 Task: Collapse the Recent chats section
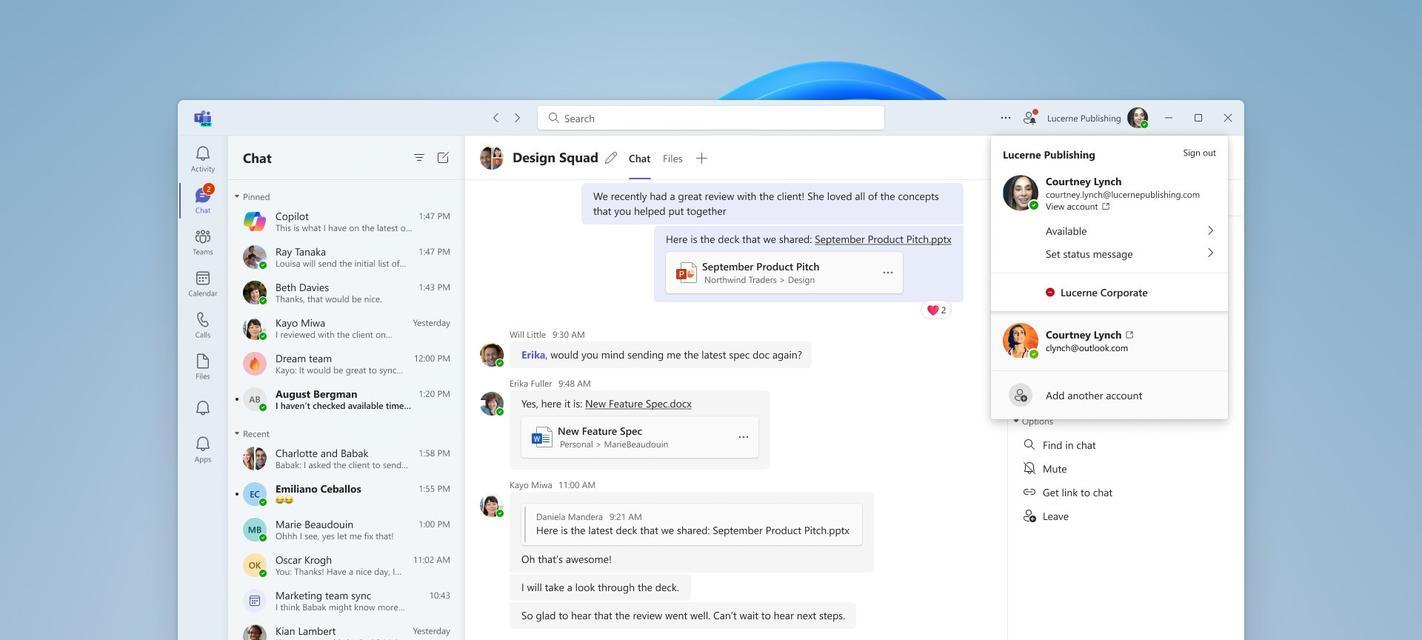[252, 434]
